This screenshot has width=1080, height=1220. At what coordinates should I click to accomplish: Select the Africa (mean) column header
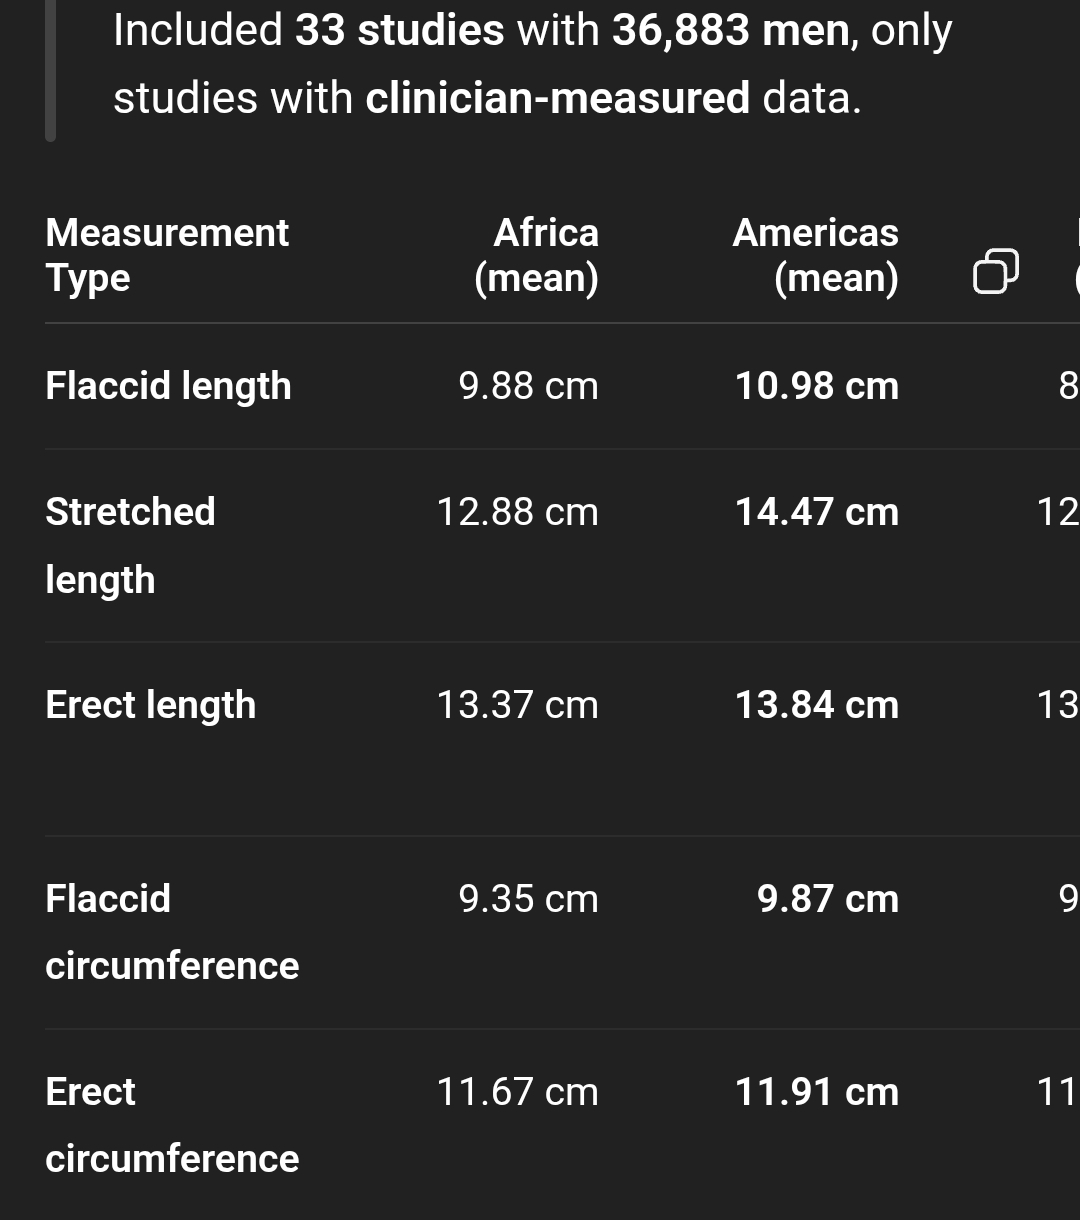point(537,255)
